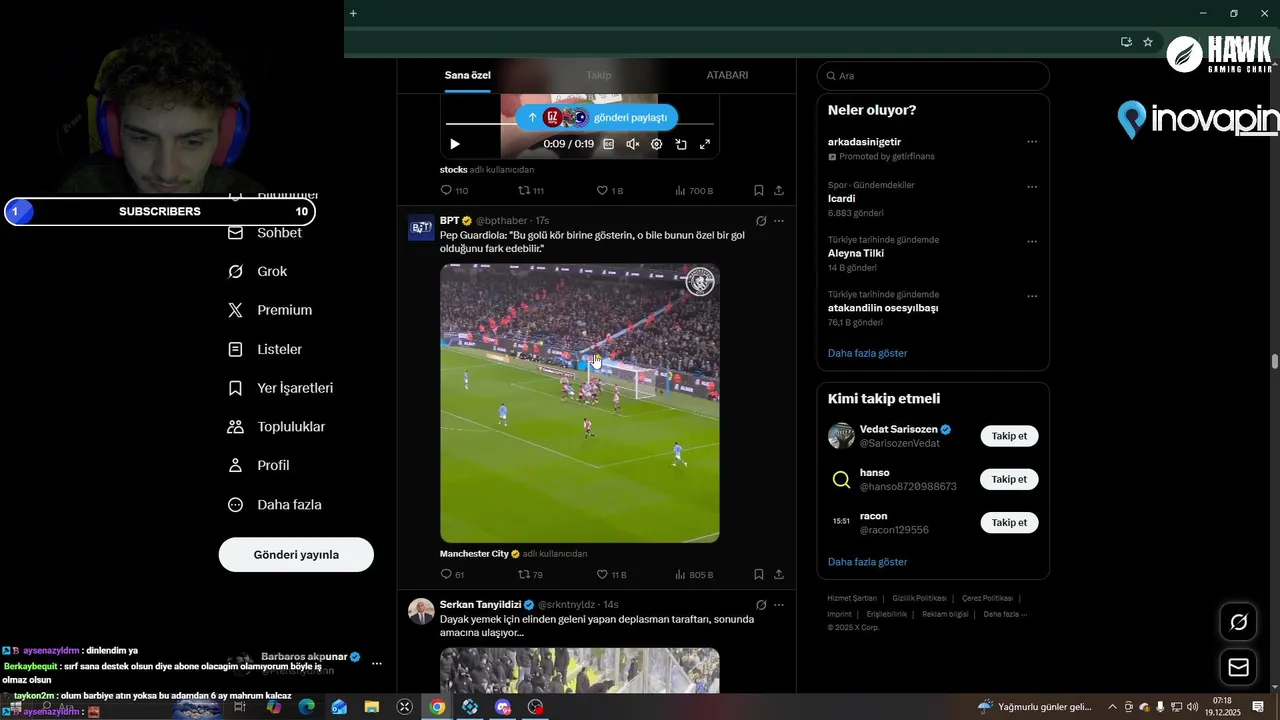Image resolution: width=1280 pixels, height=720 pixels.
Task: Unmute the stocks video
Action: (x=632, y=144)
